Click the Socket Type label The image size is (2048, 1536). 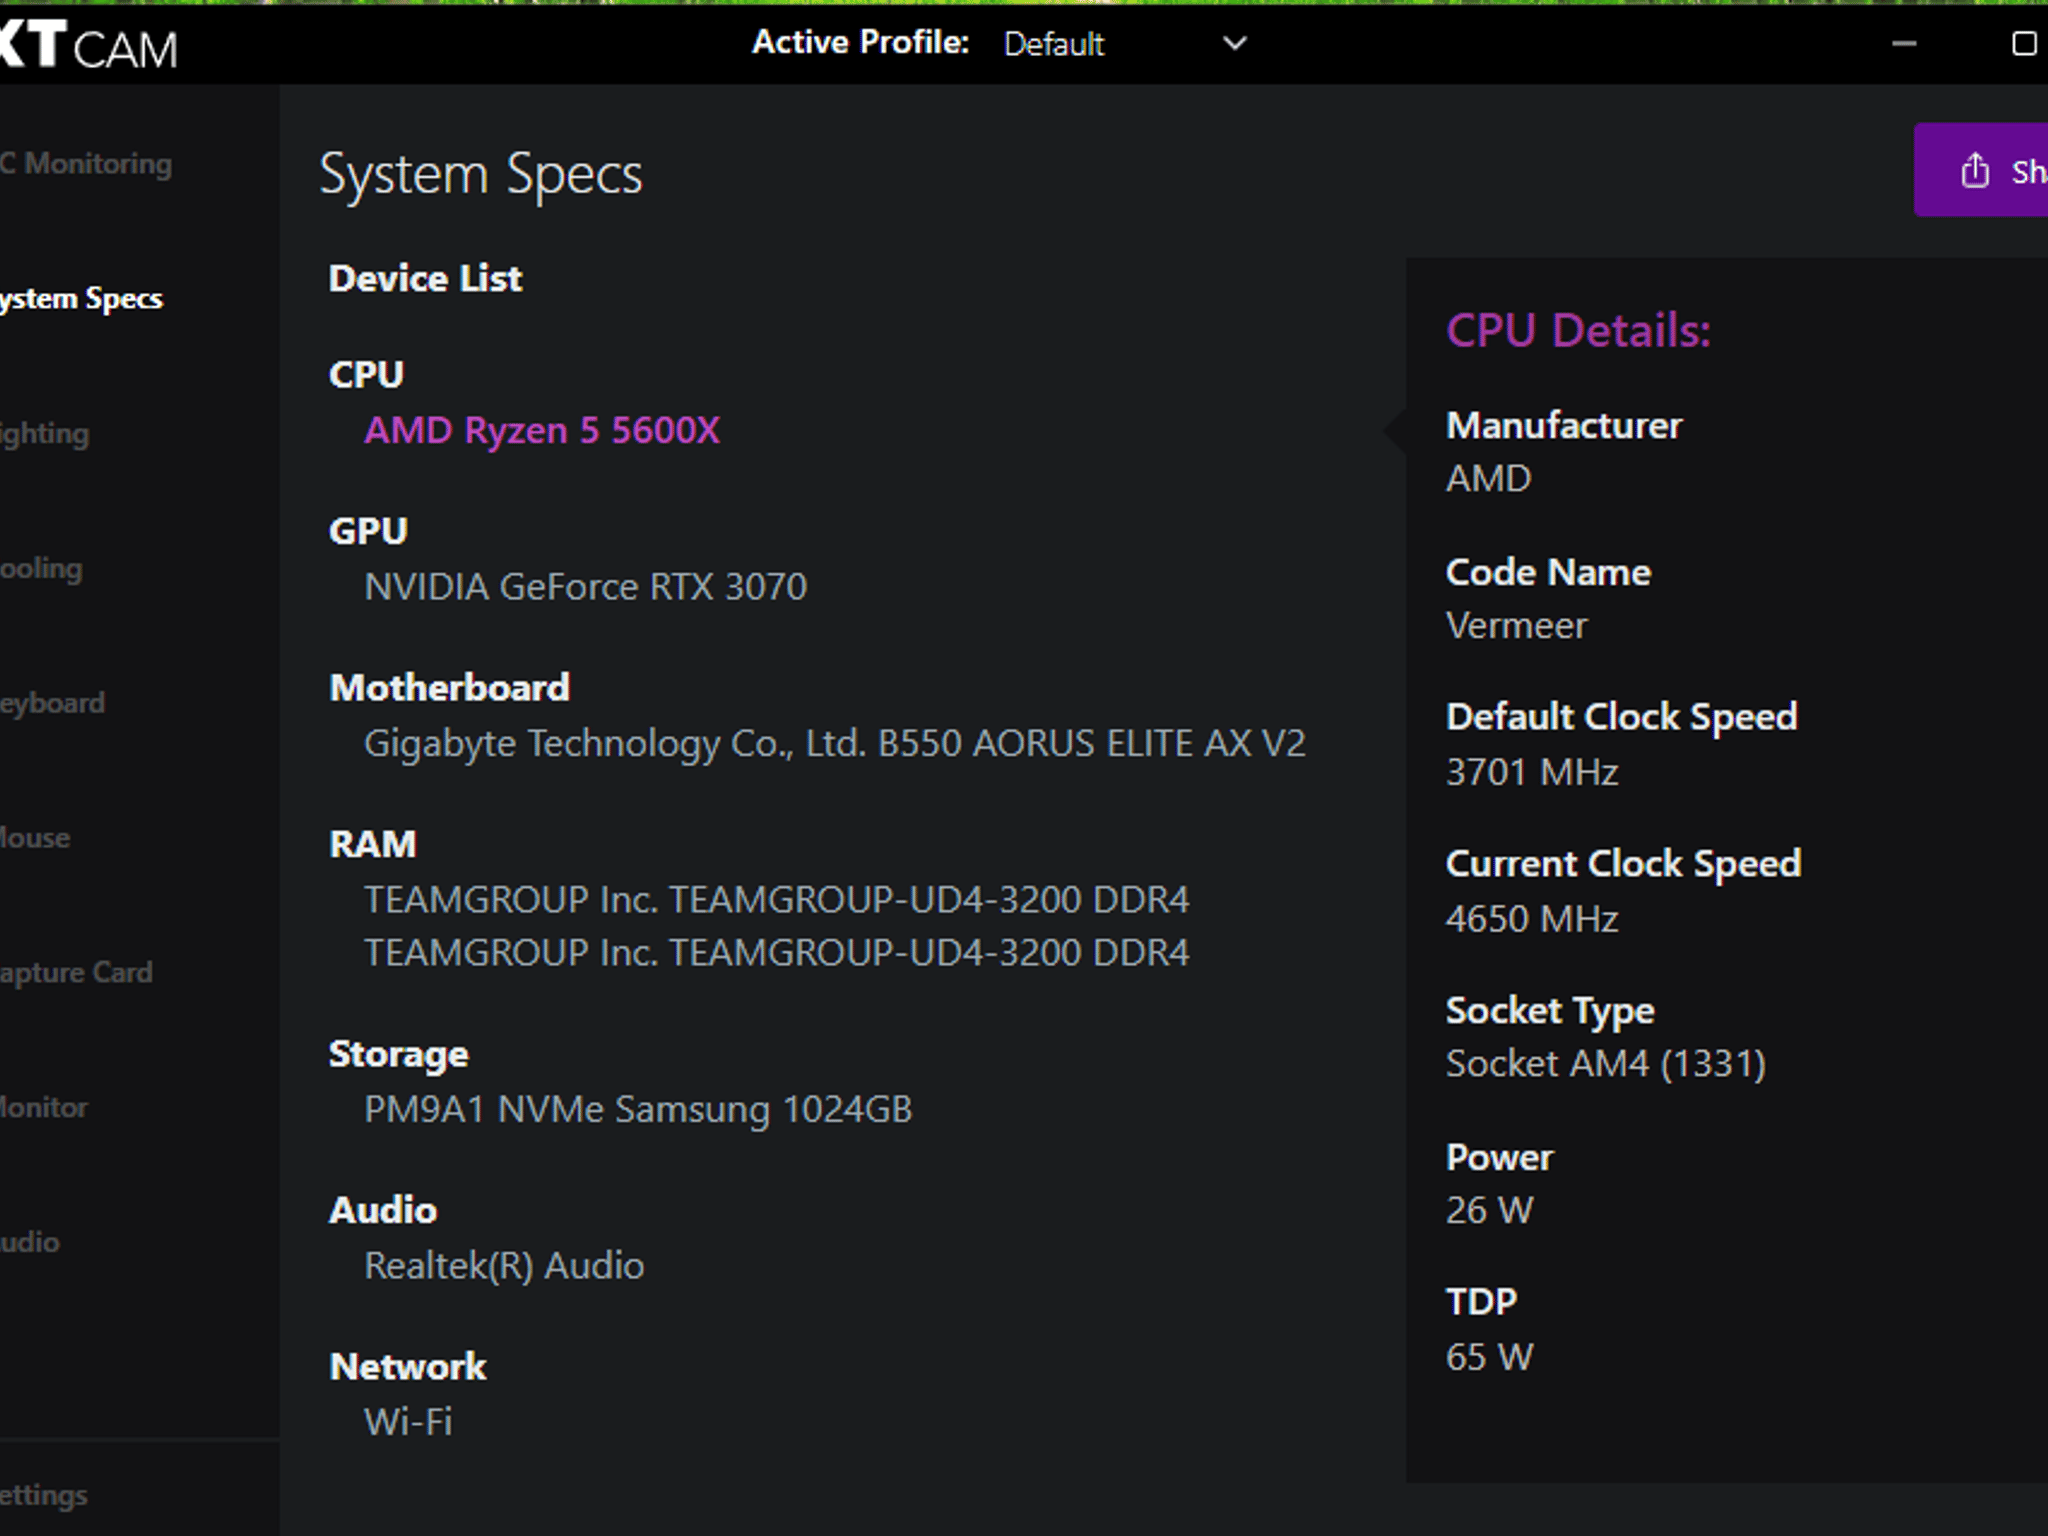tap(1550, 1012)
